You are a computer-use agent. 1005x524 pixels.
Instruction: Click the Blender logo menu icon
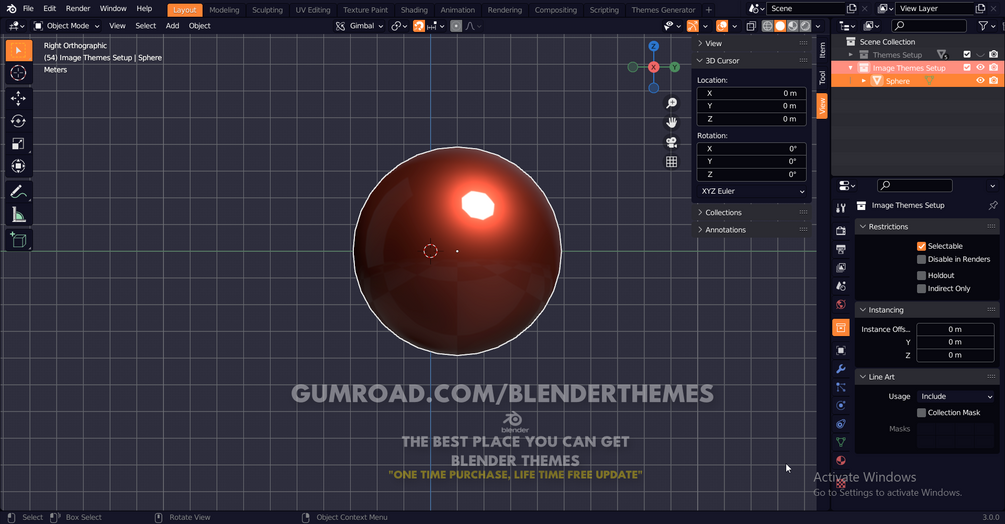click(11, 8)
